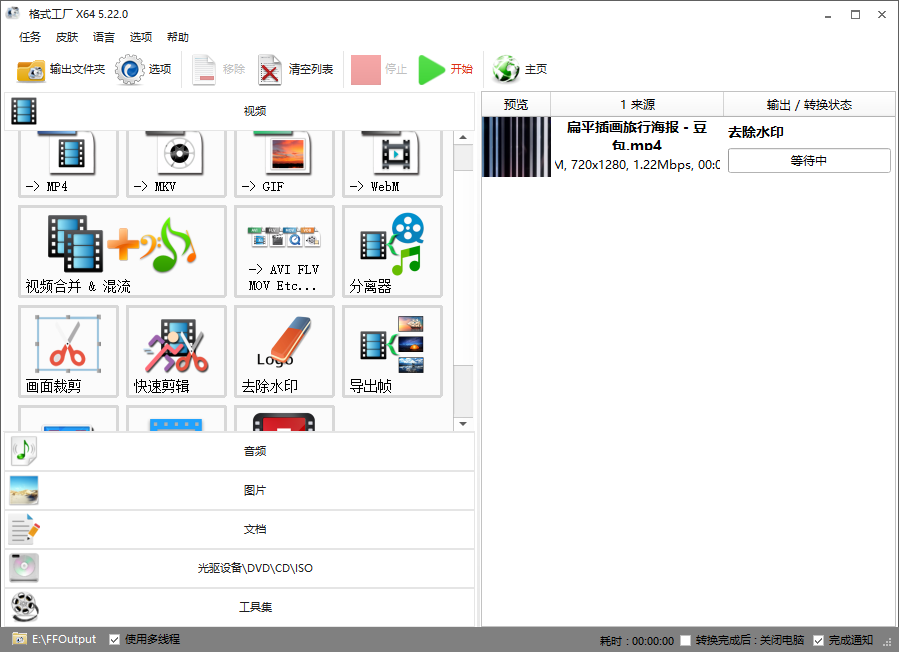Expand the 工具集 toolset section
899x652 pixels.
pyautogui.click(x=240, y=607)
